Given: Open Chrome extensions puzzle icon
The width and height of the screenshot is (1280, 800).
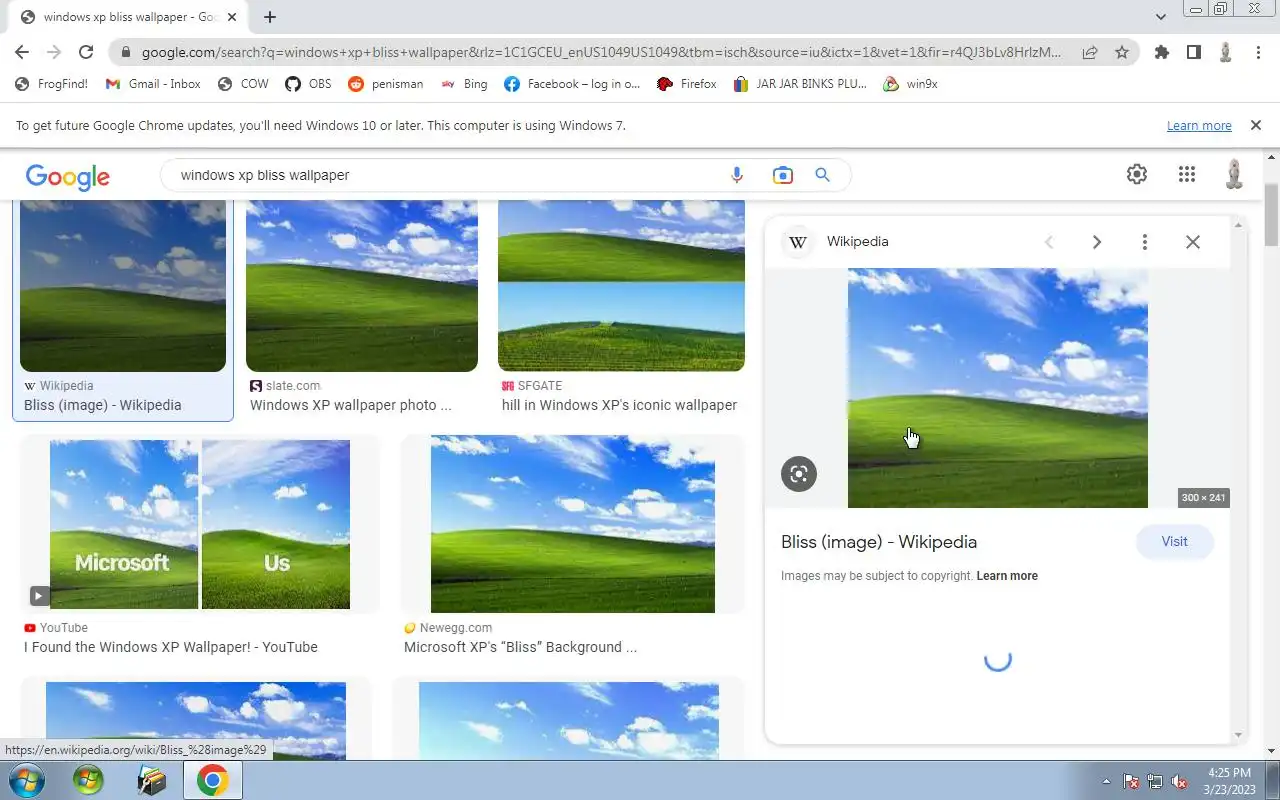Looking at the screenshot, I should coord(1161,52).
